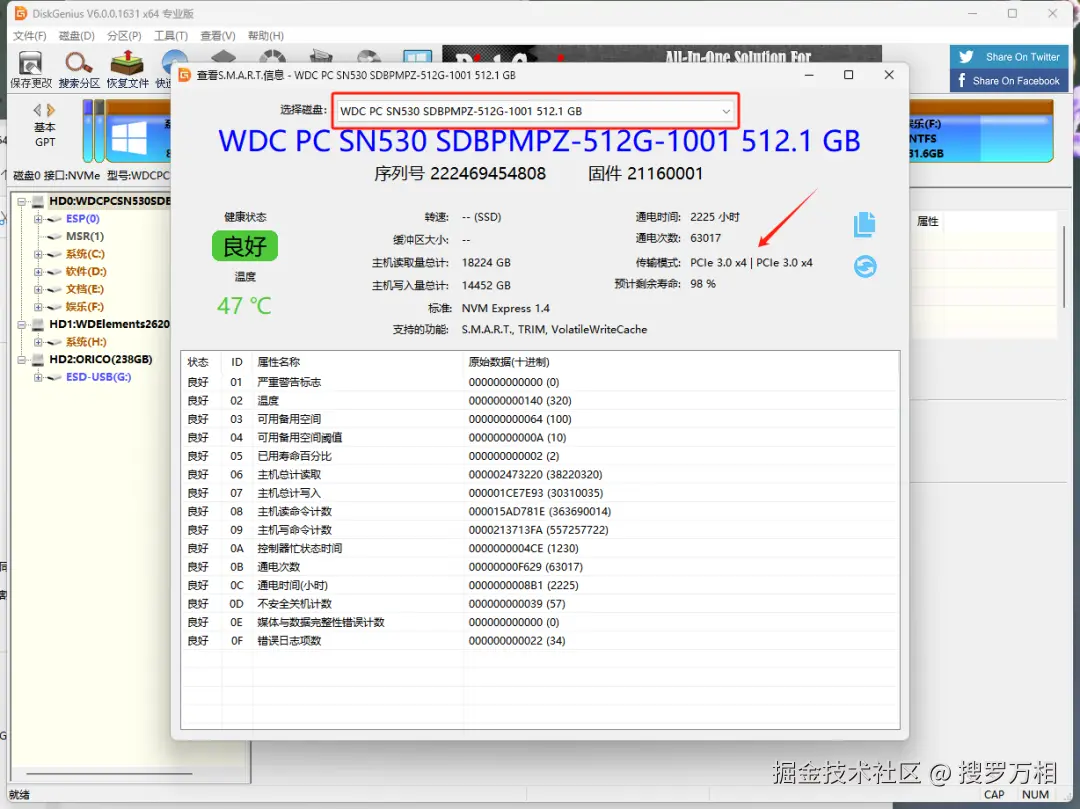
Task: Expand the 娱乐(F:) partition node
Action: pos(38,307)
